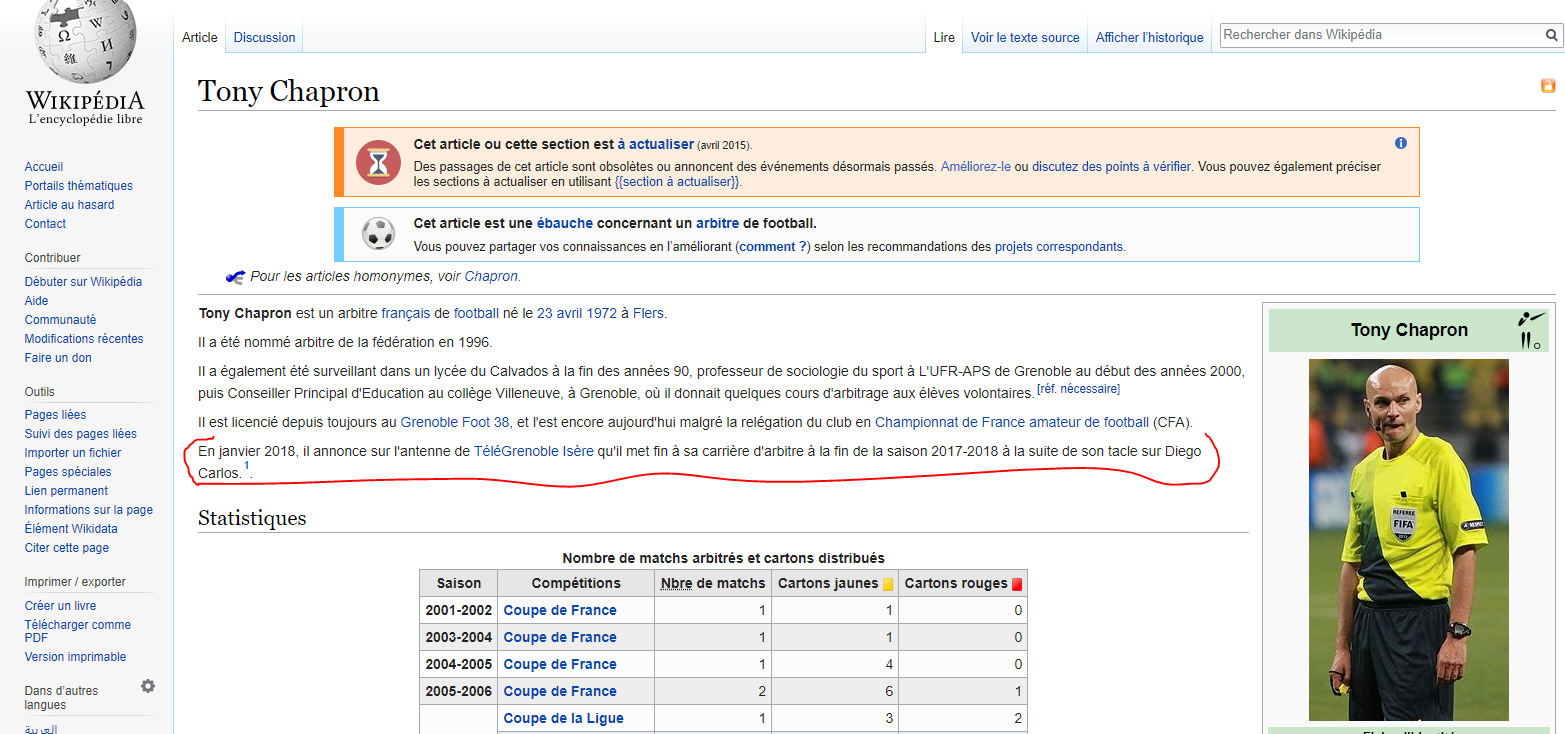The height and width of the screenshot is (734, 1565).
Task: Open 'Lien permanent' link
Action: [66, 491]
